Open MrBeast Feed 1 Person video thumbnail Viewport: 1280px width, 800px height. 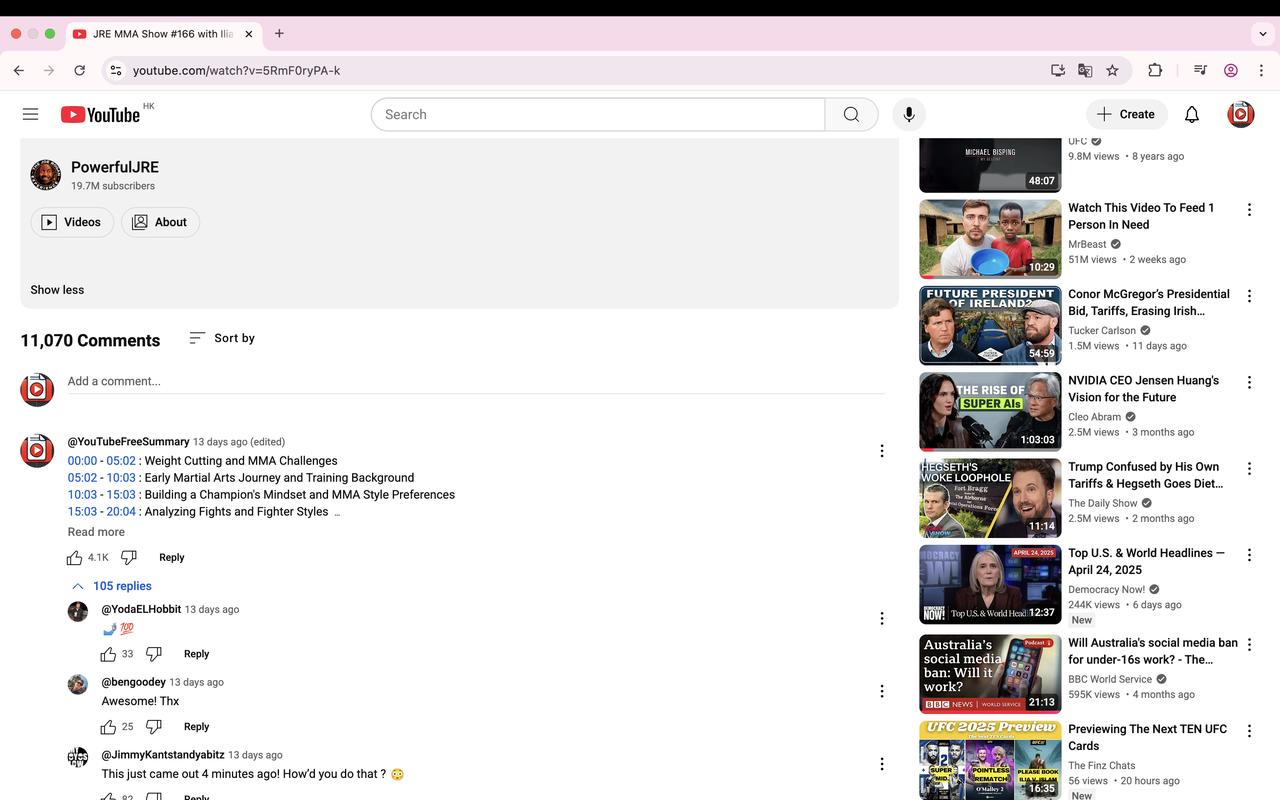tap(990, 239)
